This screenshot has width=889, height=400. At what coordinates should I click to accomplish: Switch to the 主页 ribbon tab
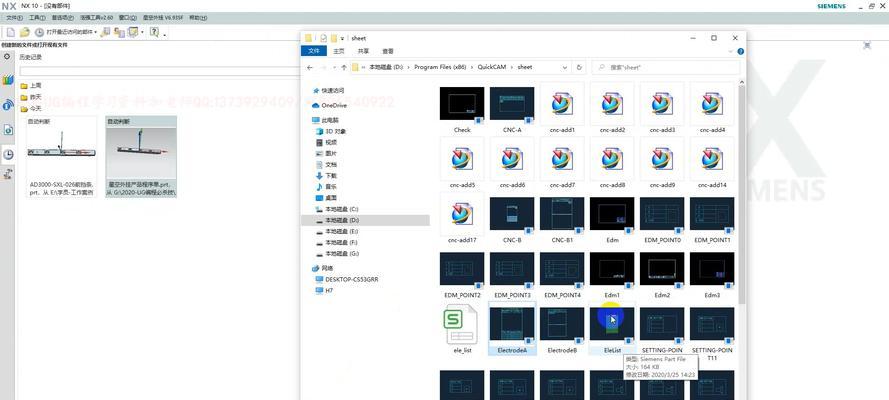tap(338, 51)
